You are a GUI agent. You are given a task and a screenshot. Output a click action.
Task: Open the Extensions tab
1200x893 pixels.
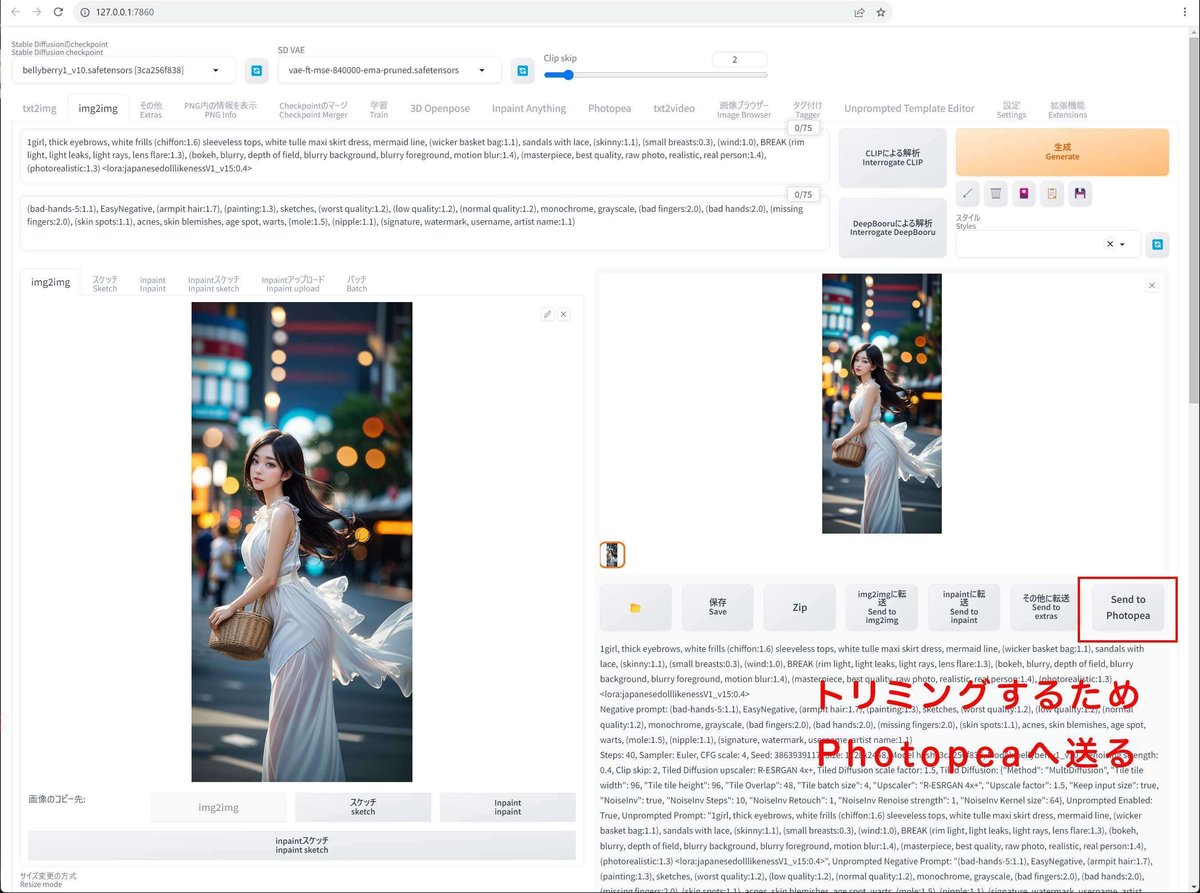[1067, 109]
